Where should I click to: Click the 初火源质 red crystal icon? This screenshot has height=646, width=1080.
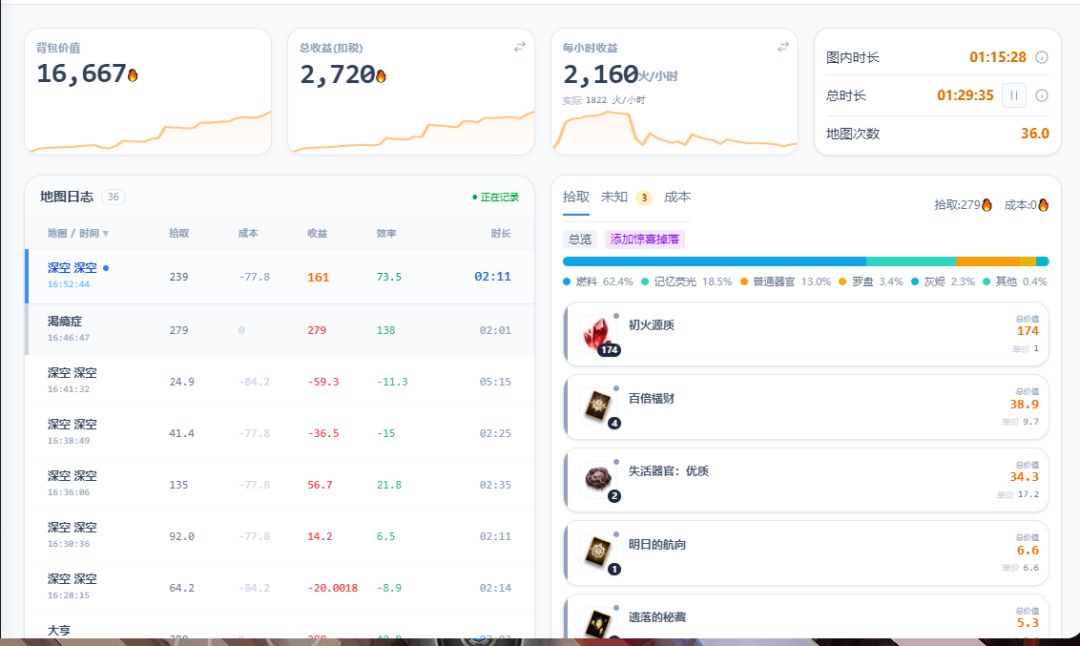pos(597,333)
